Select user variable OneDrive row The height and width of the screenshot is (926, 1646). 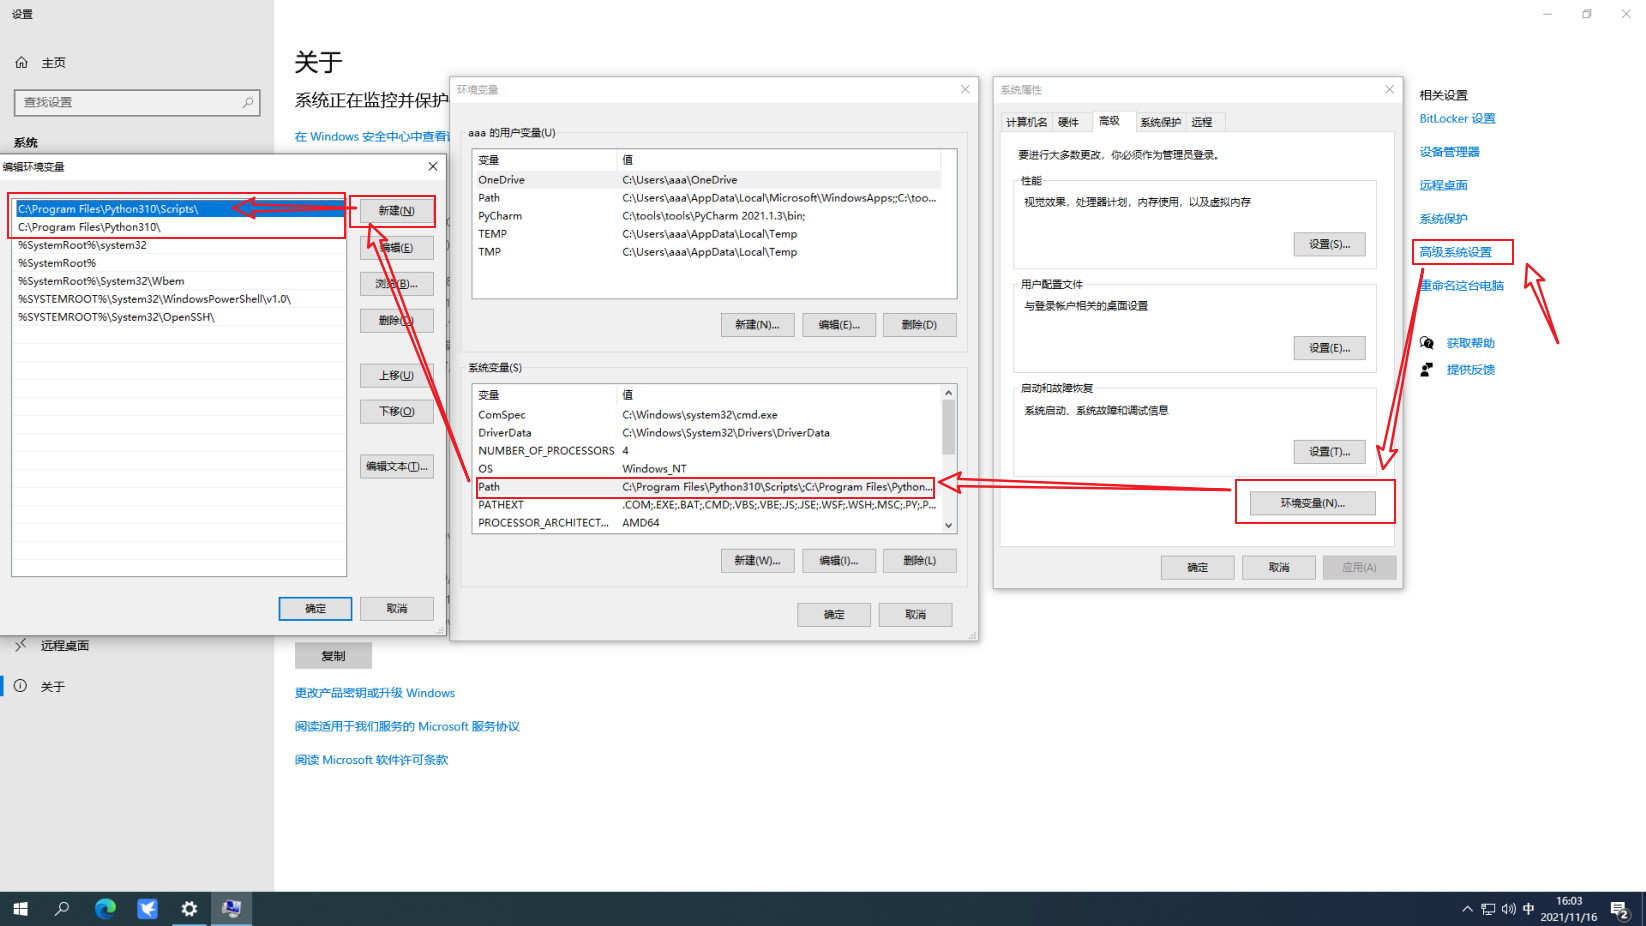click(x=708, y=180)
